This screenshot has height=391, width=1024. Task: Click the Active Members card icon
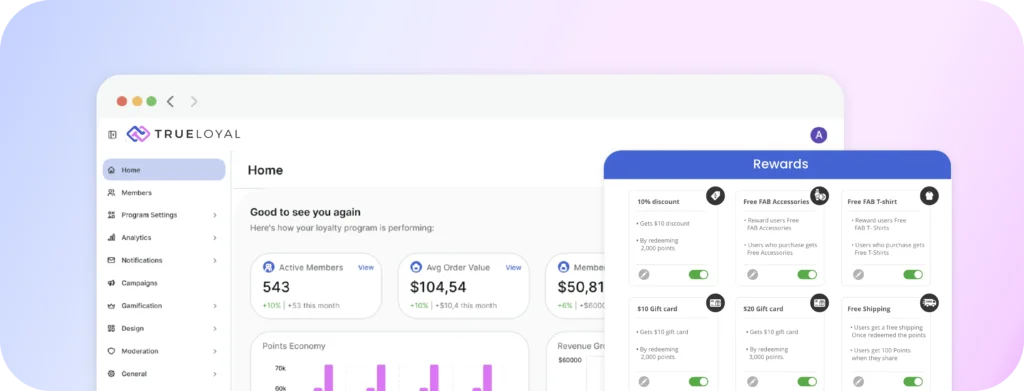tap(268, 267)
